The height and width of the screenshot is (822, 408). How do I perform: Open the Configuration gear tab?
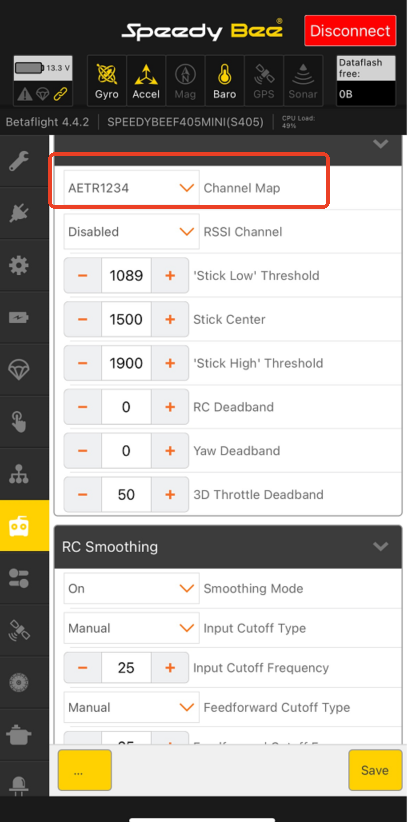click(x=19, y=265)
